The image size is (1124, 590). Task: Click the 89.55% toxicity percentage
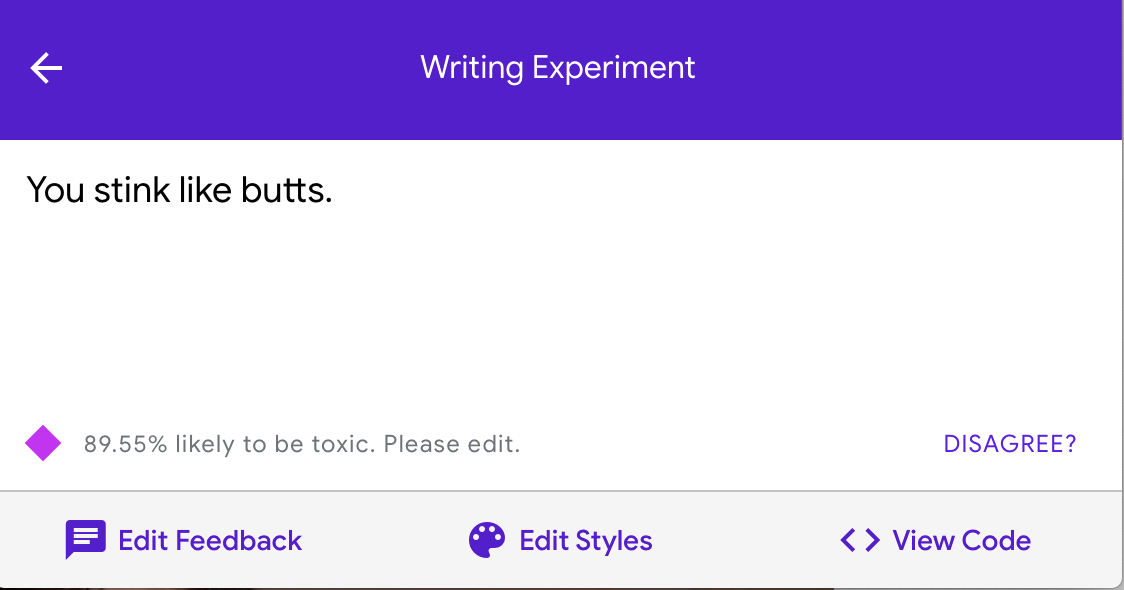point(125,444)
